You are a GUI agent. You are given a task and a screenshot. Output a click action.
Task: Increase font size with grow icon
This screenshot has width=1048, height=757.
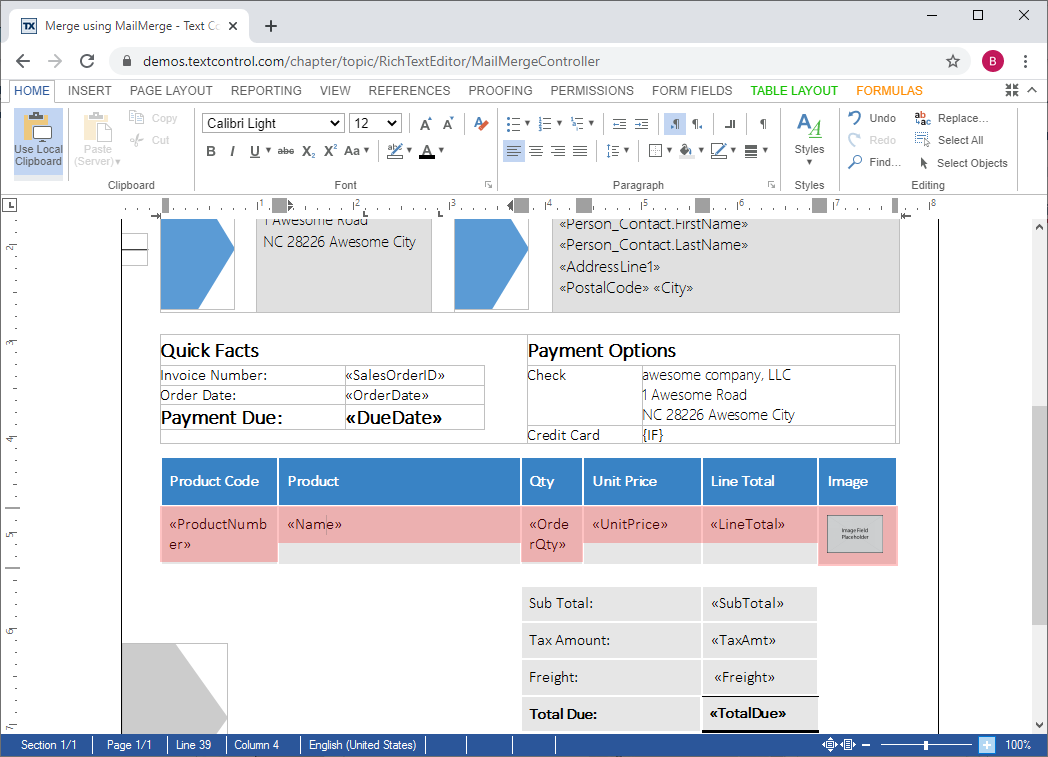coord(426,124)
